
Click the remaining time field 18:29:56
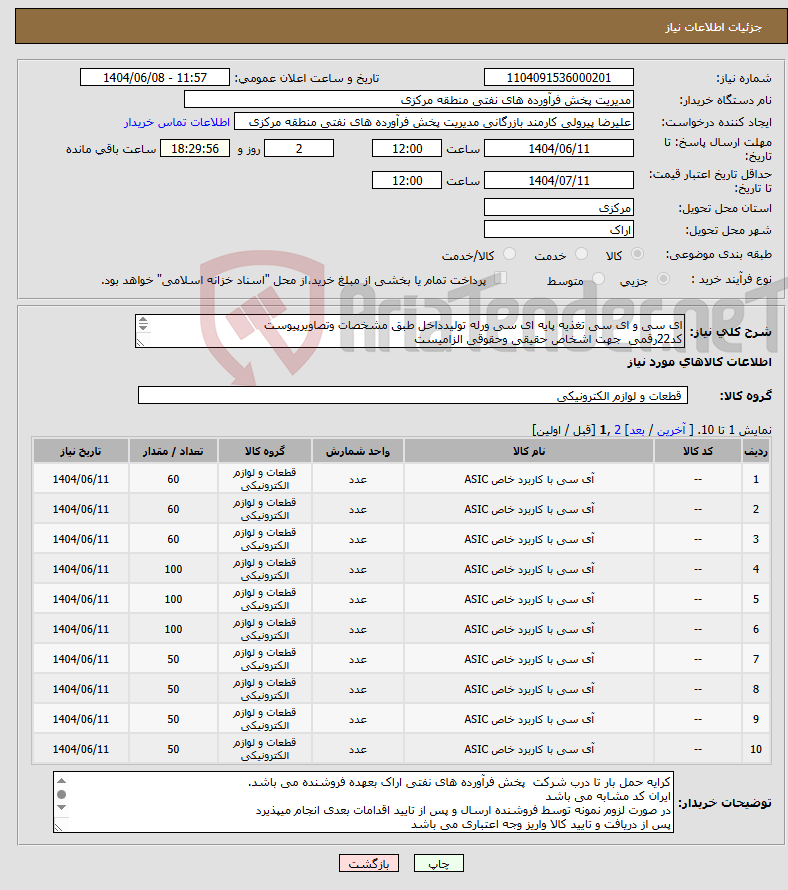(x=195, y=149)
